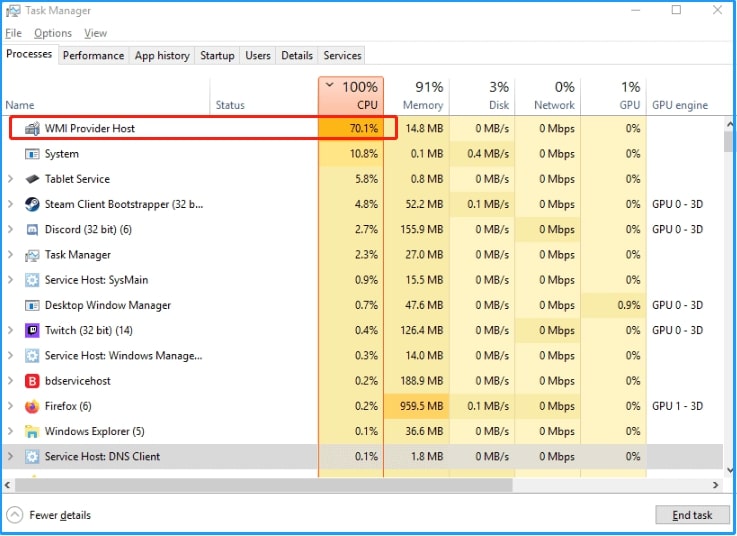Sort processes by Memory column

coord(422,96)
